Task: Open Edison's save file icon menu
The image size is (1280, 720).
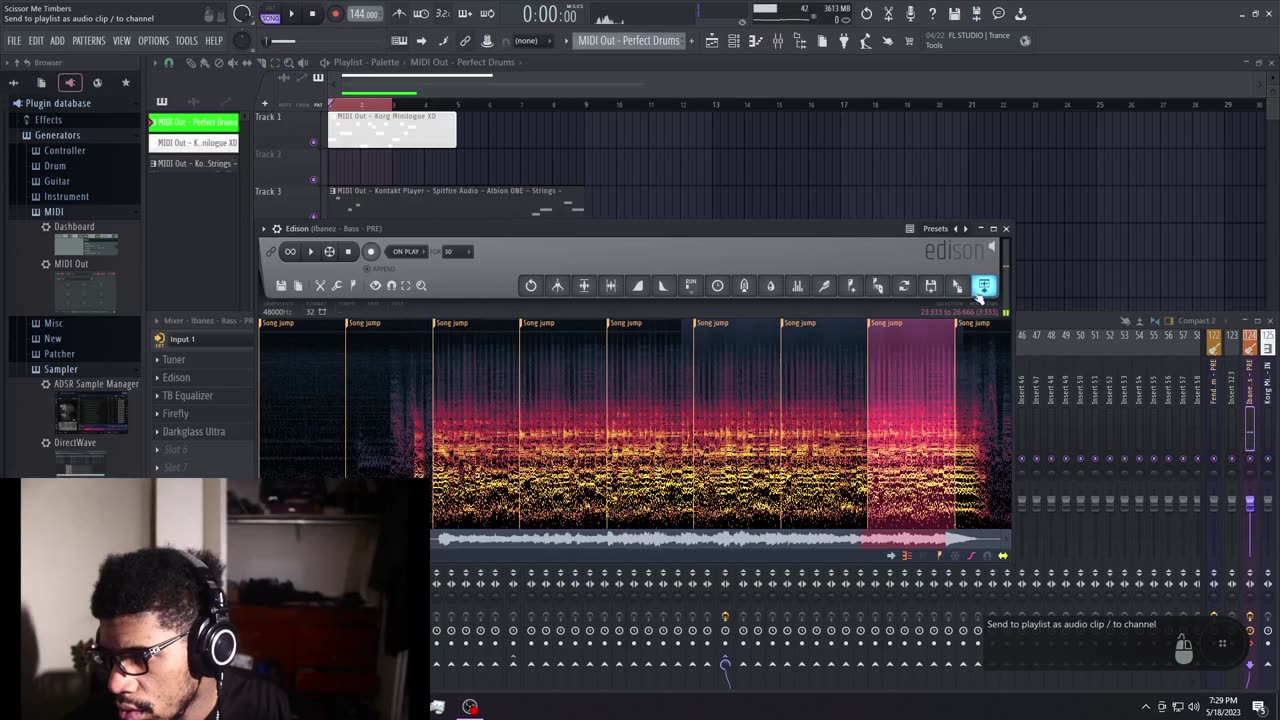Action: 281,286
